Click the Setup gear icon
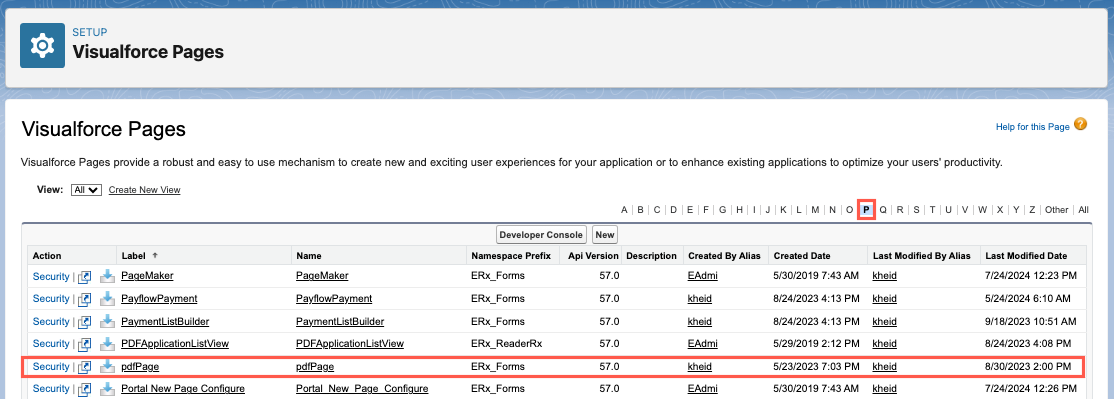Screen dimensions: 1114x399 click(43, 45)
